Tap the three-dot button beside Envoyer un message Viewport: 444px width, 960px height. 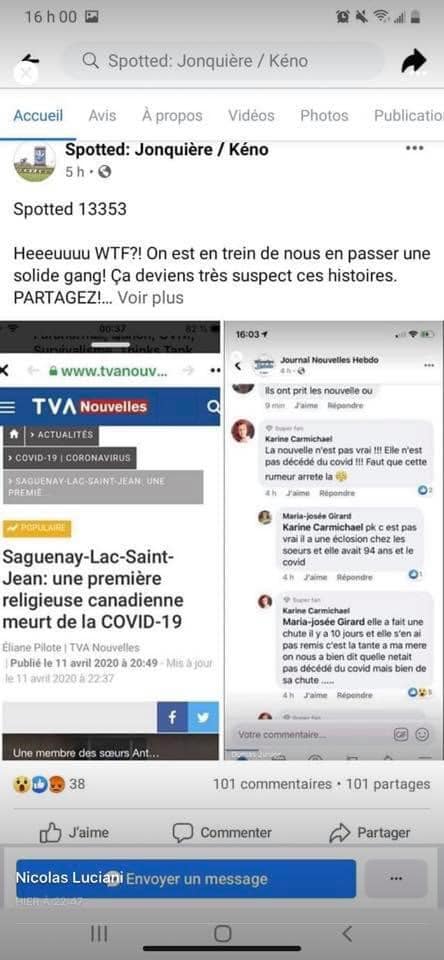click(x=396, y=879)
